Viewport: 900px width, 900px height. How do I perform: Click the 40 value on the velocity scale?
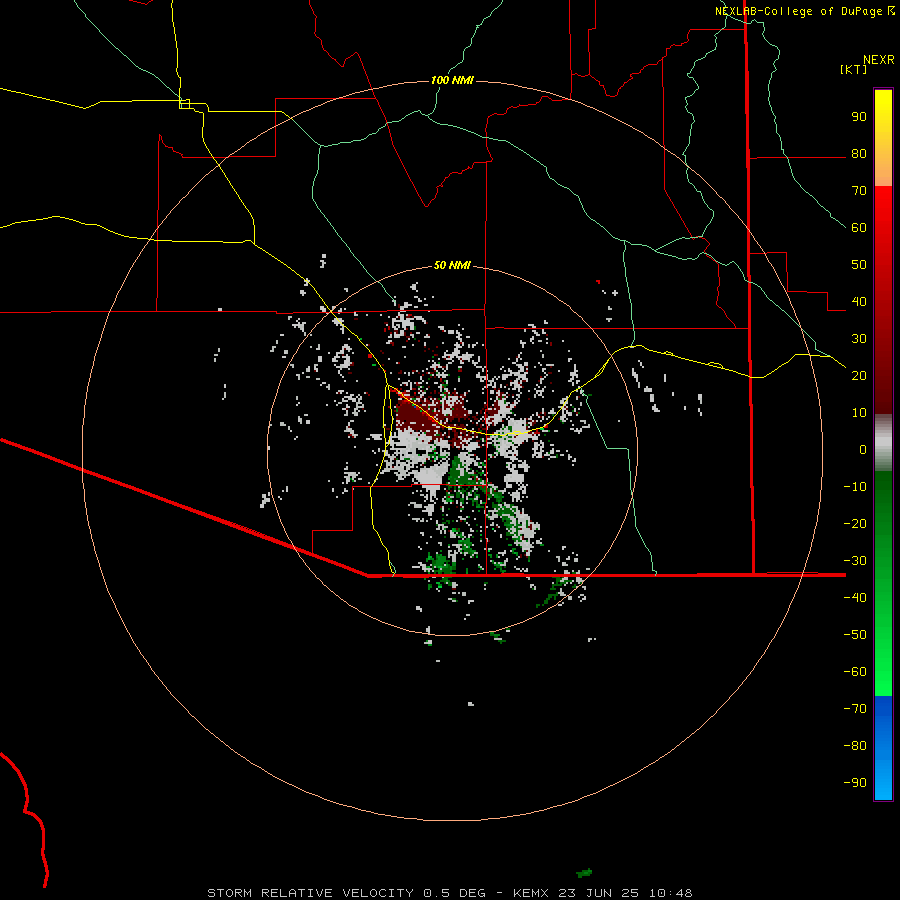tap(859, 302)
